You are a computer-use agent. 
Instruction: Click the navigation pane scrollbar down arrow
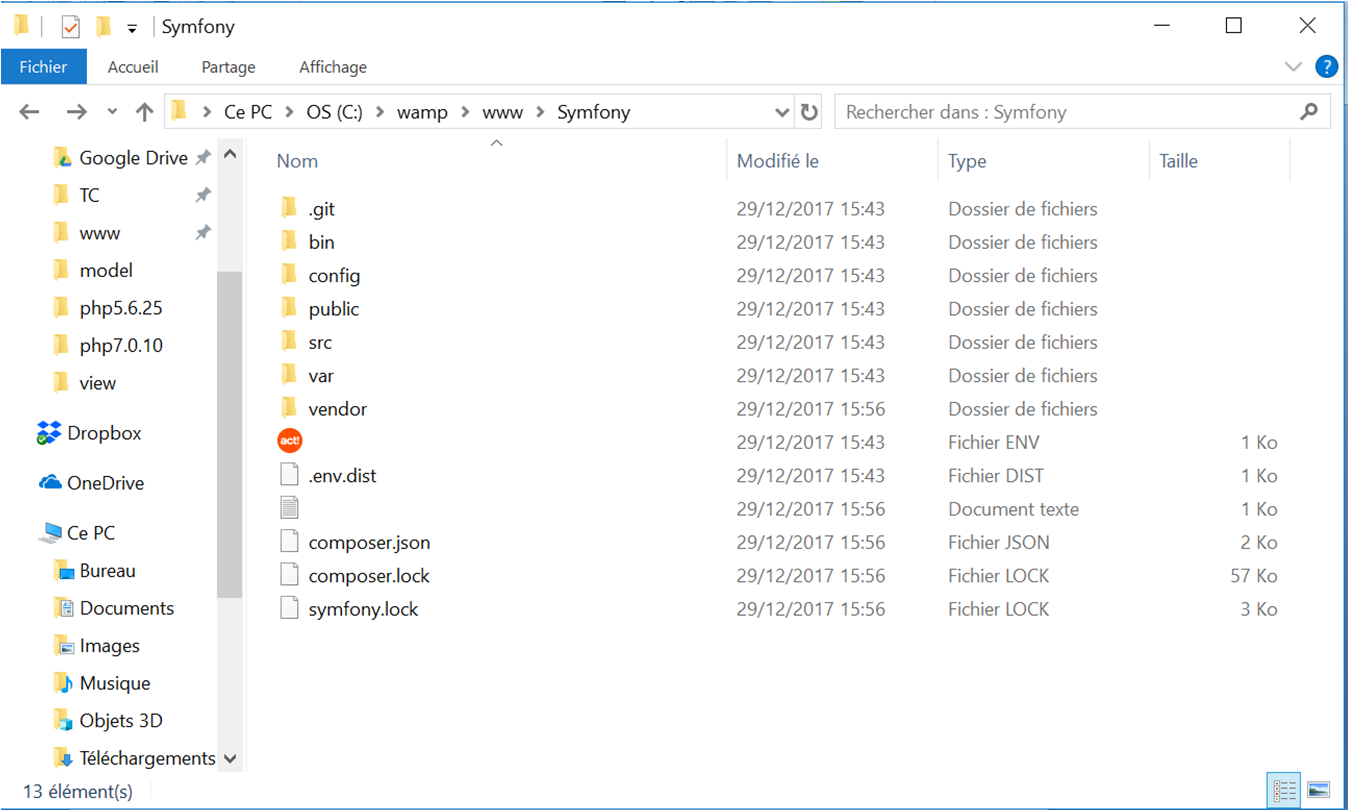point(230,759)
